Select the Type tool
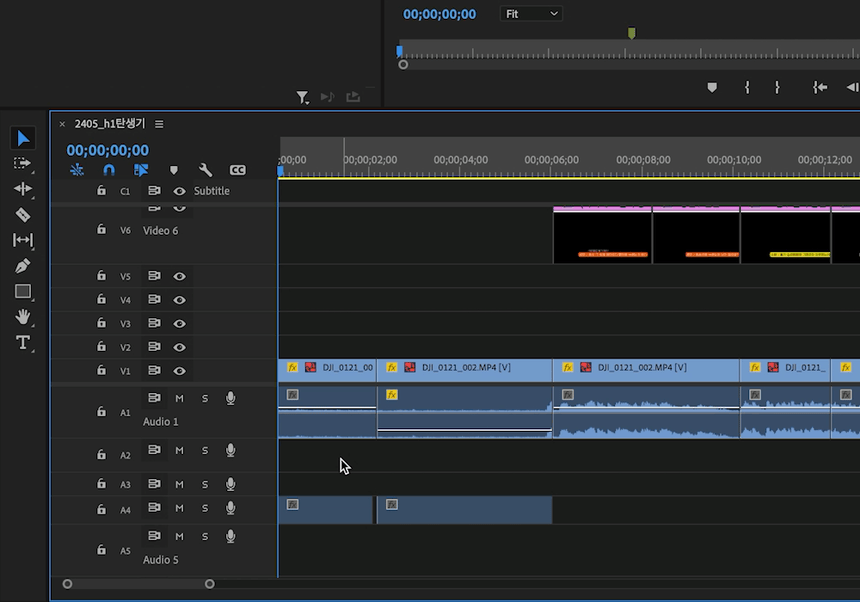 (23, 343)
